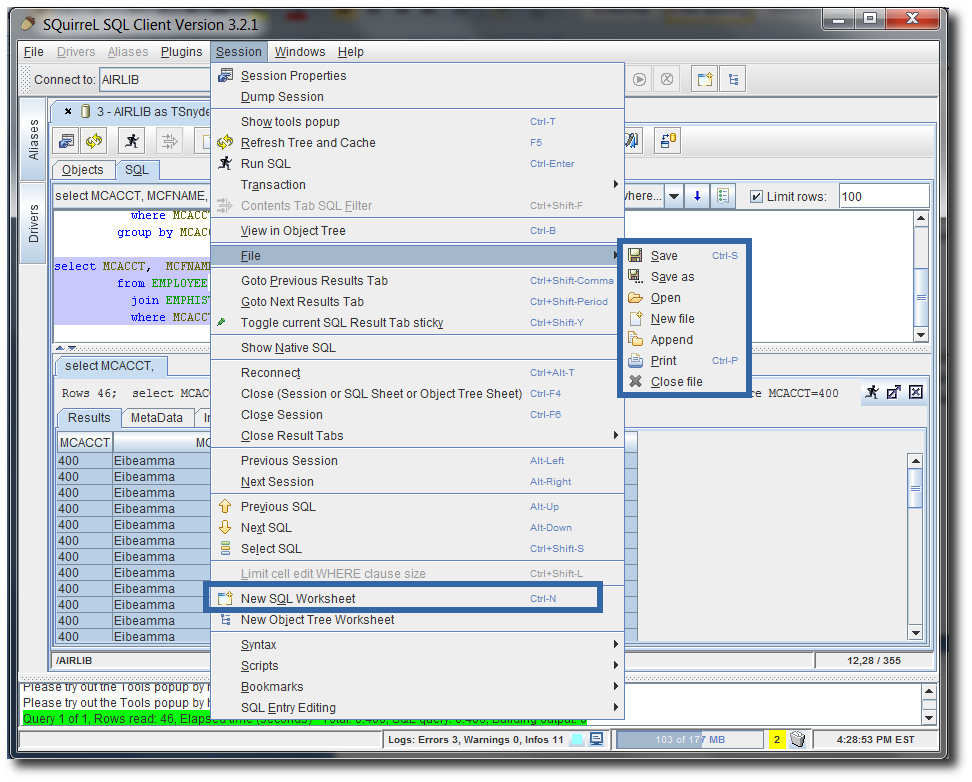Select Session Properties menu item
Screen dimensions: 972x782
[417, 76]
